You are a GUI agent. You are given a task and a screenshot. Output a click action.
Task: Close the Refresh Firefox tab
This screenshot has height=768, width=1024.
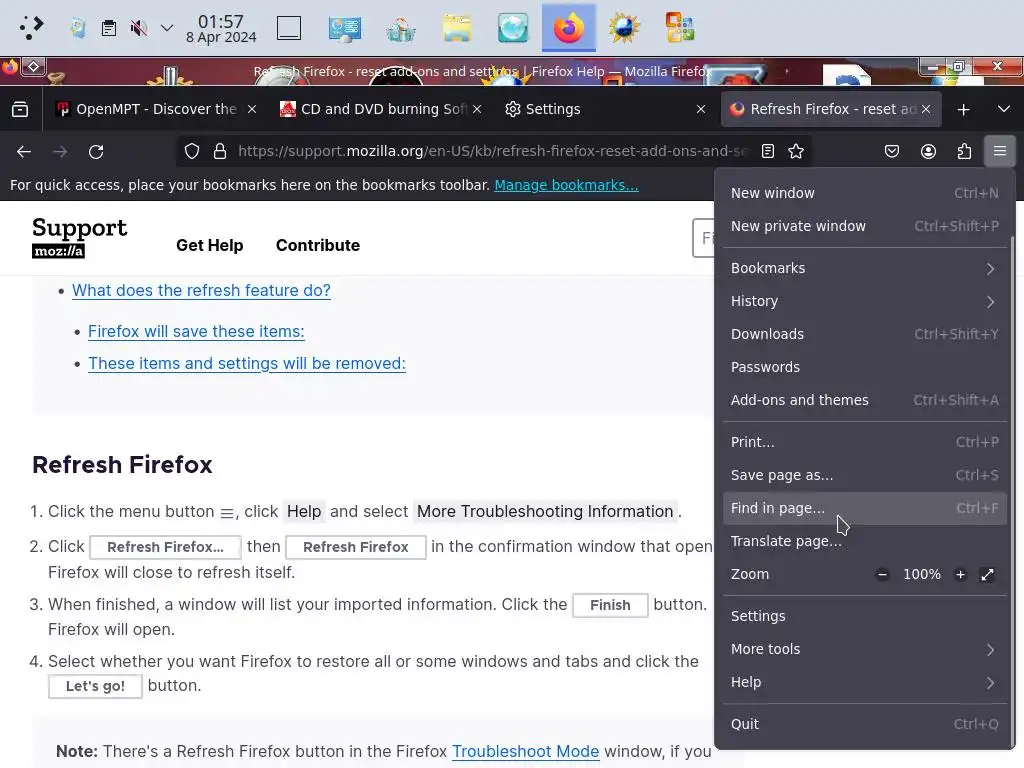pos(926,109)
